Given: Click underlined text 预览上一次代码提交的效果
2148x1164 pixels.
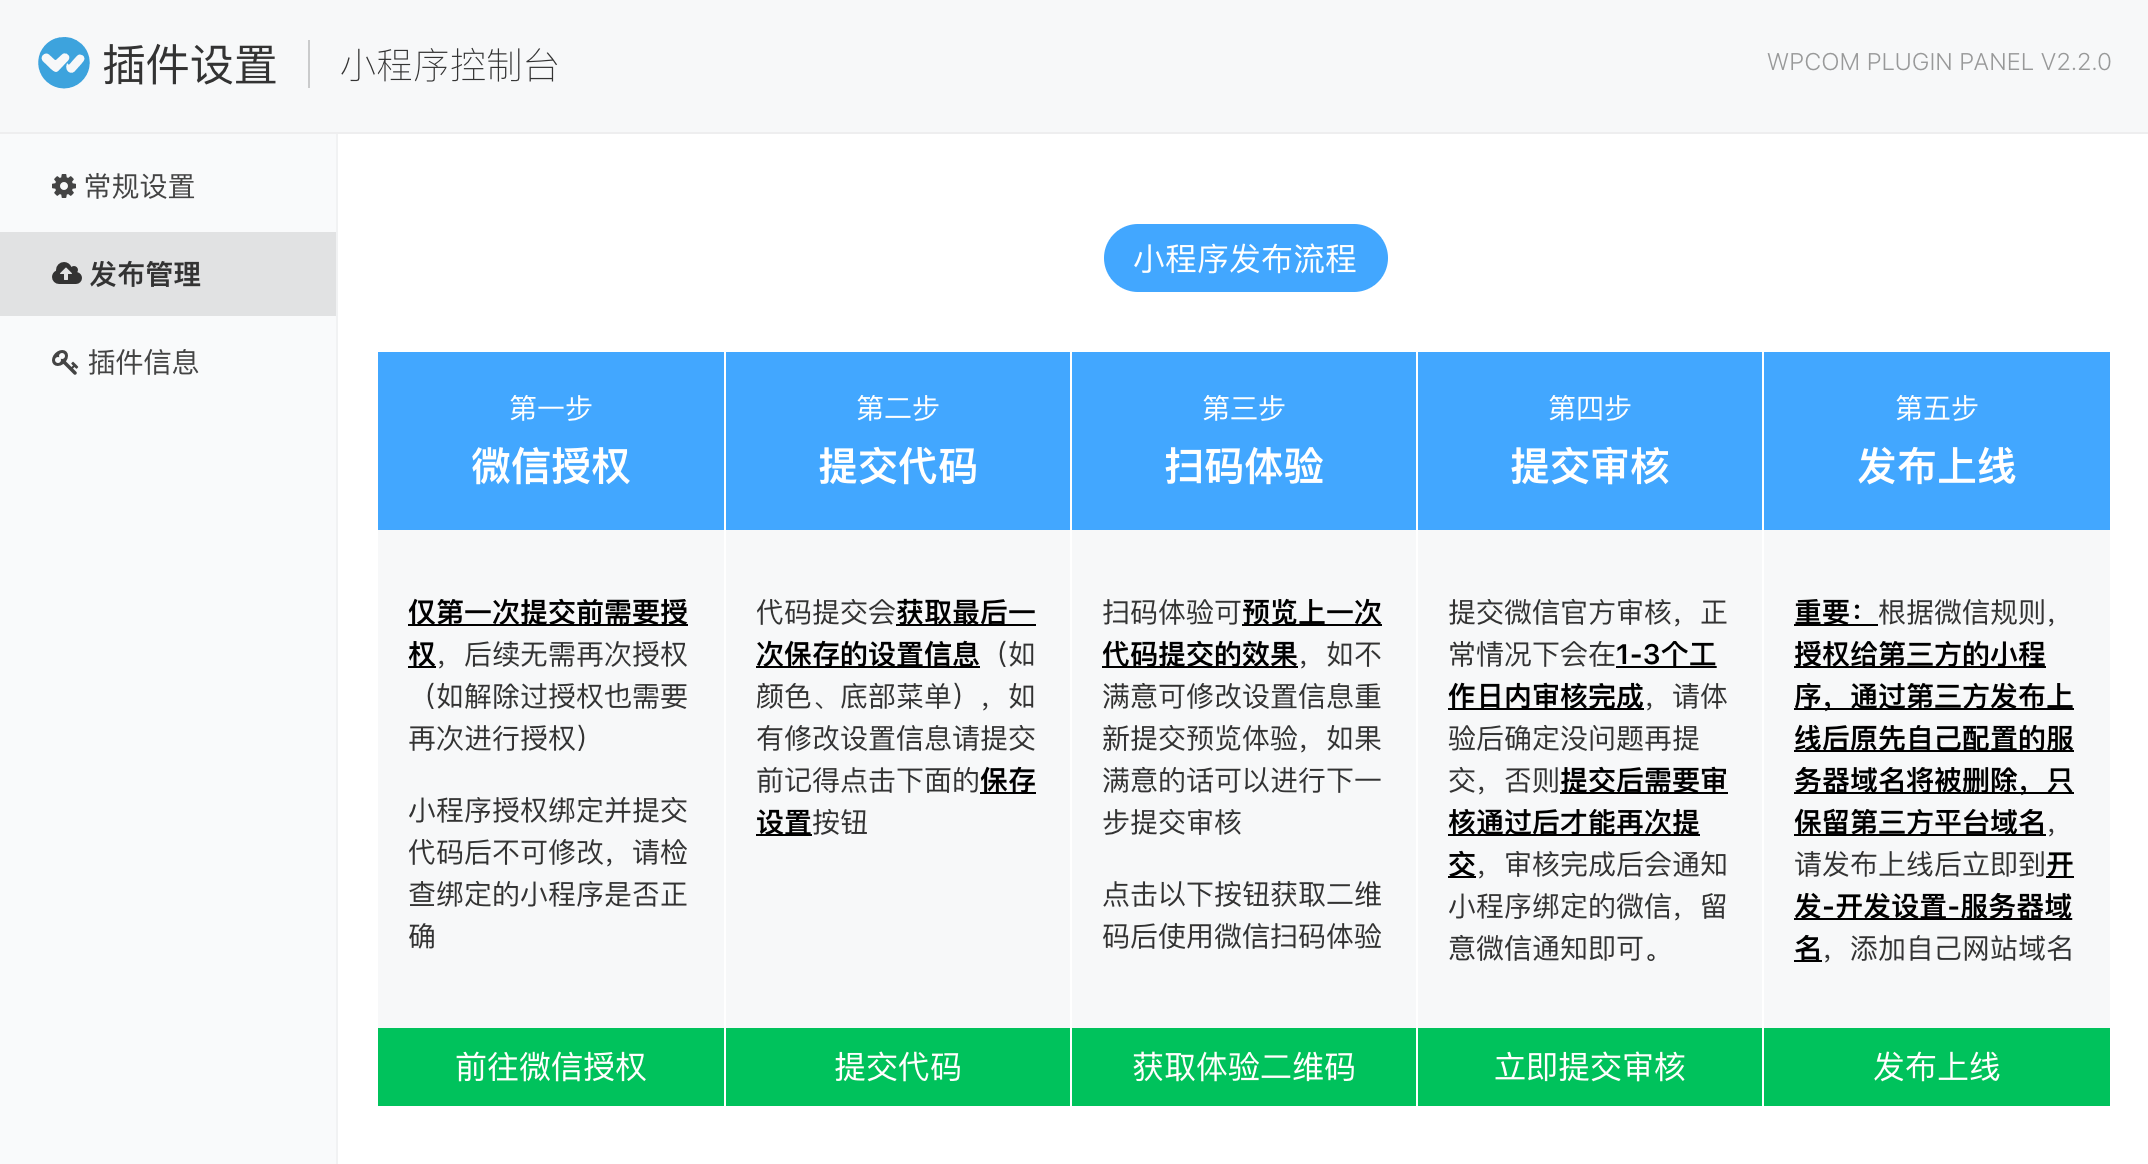Looking at the screenshot, I should (1242, 633).
